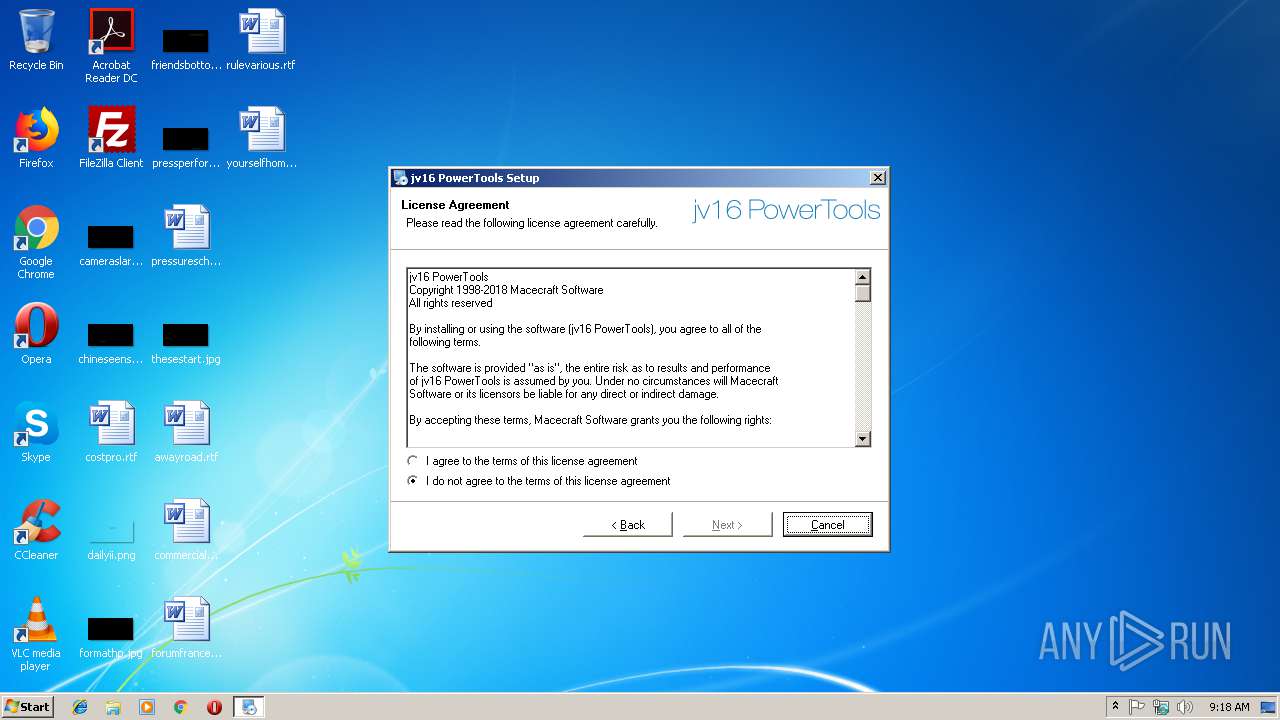The width and height of the screenshot is (1280, 720).
Task: Go Back in the setup wizard
Action: [628, 524]
